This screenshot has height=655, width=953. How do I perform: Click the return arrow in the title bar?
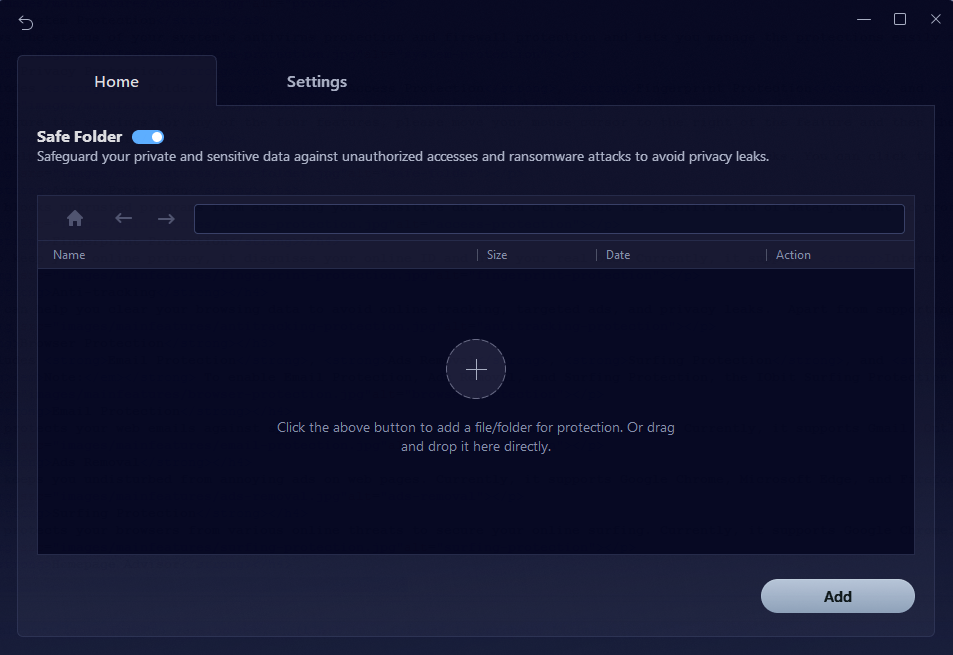(26, 23)
